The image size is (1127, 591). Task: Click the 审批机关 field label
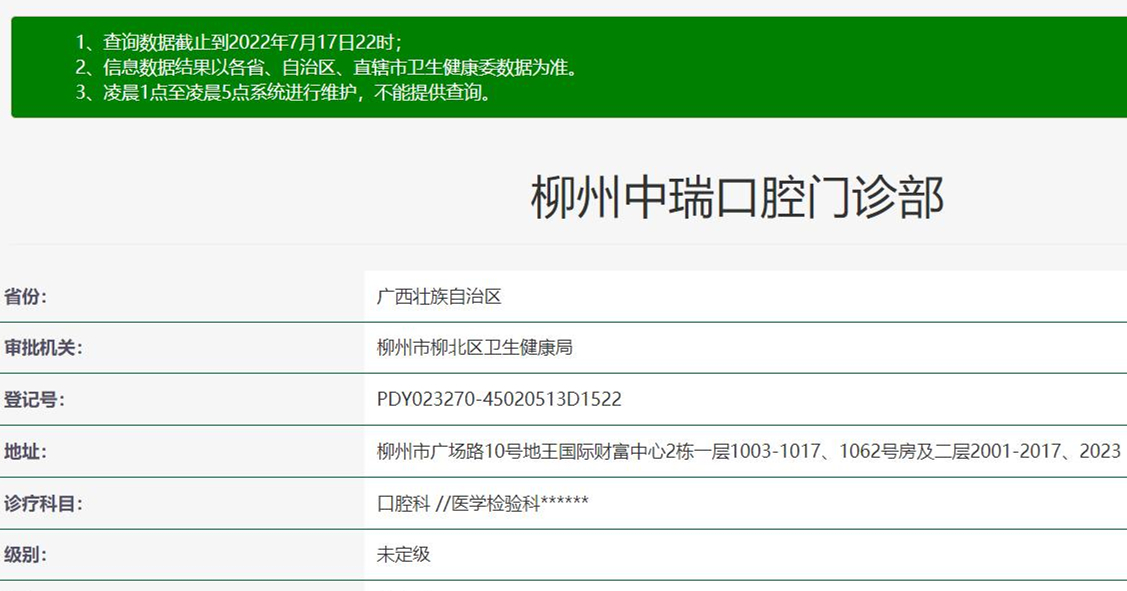point(43,348)
